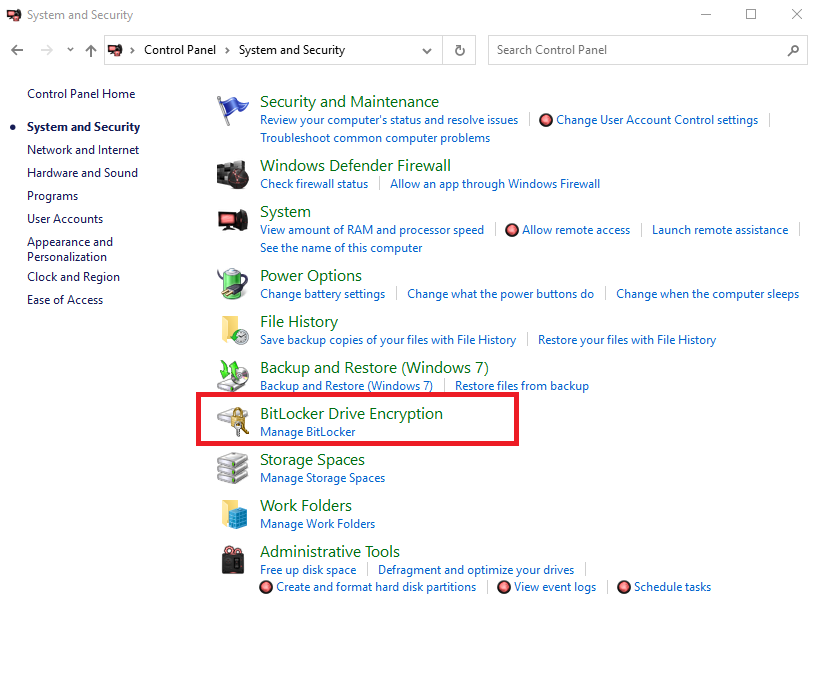Open the File History folder icon
The height and width of the screenshot is (688, 819).
(x=233, y=330)
